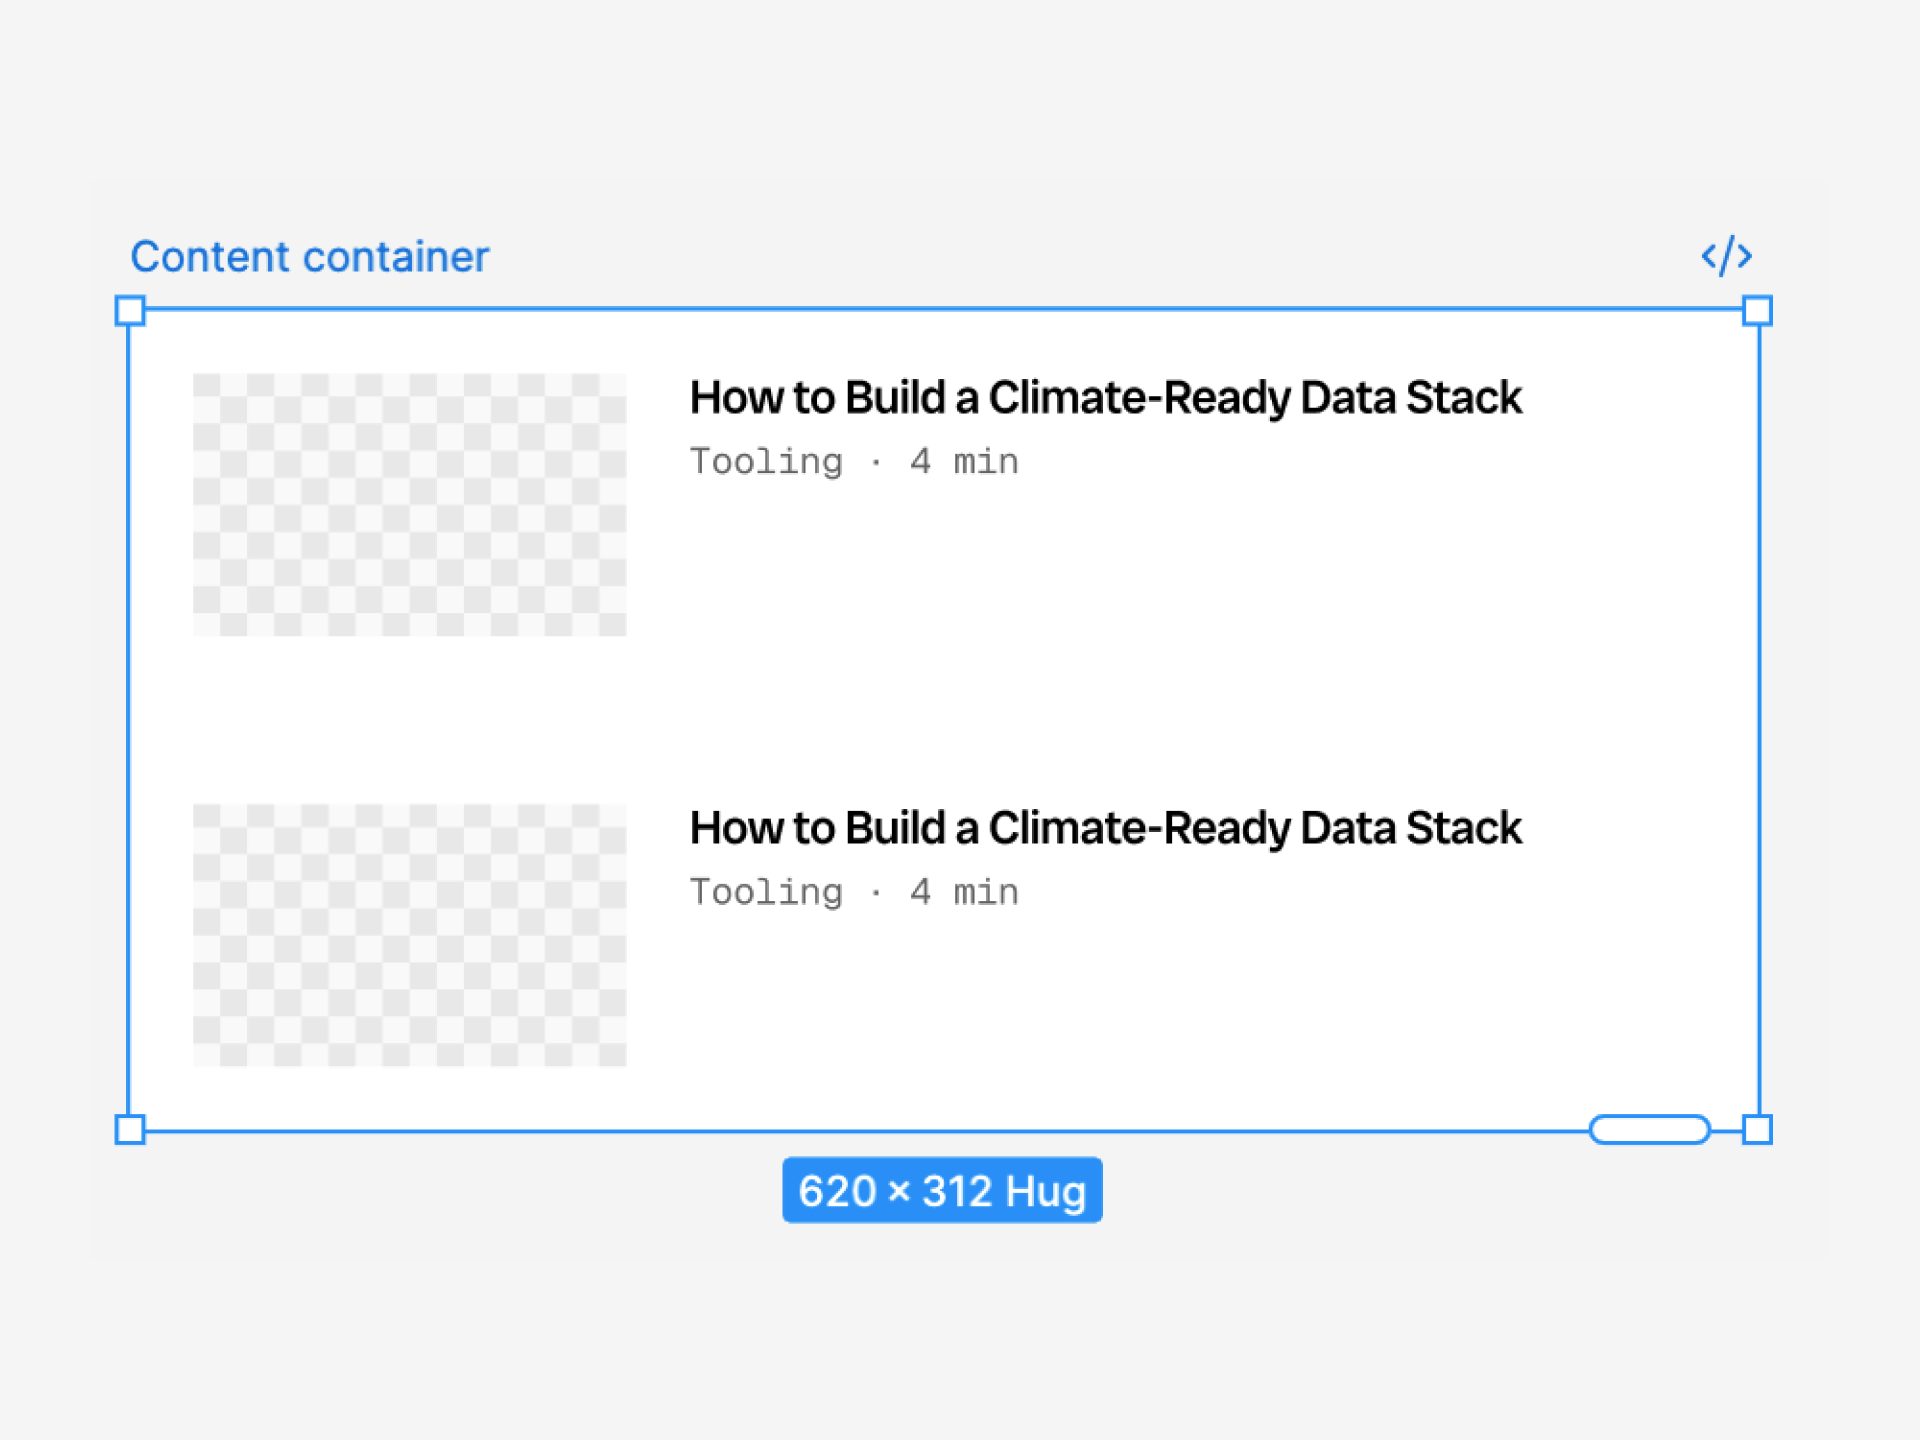Click the bottom-right corner resize handle
The image size is (1920, 1440).
coord(1757,1130)
